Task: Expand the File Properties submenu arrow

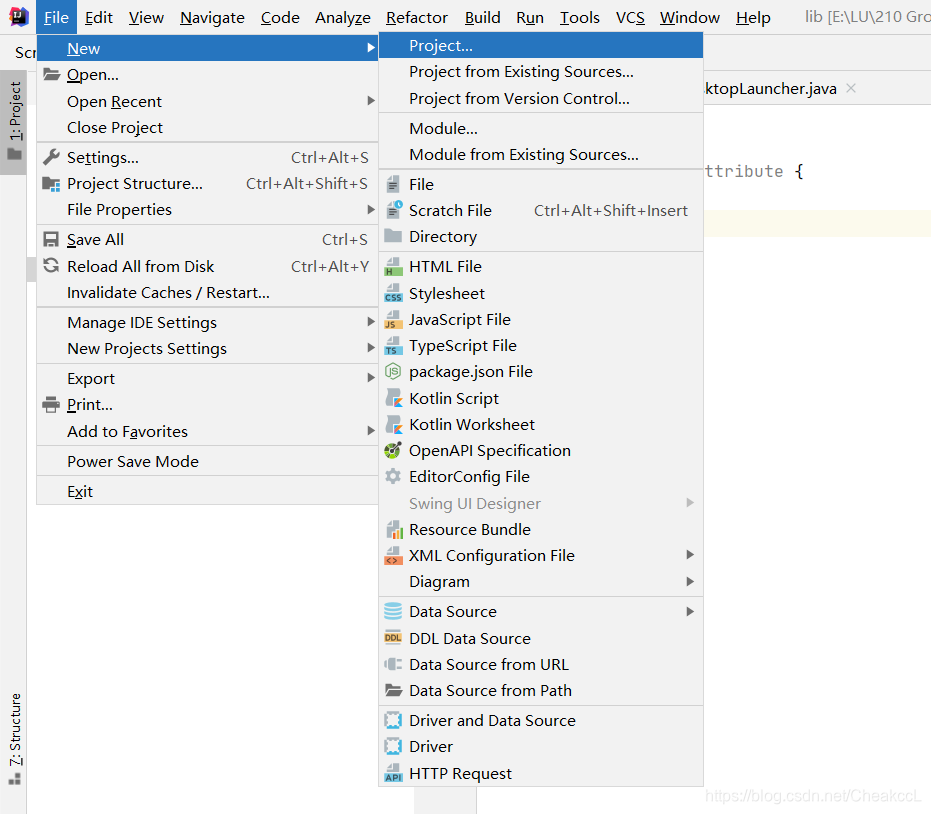Action: pos(371,210)
